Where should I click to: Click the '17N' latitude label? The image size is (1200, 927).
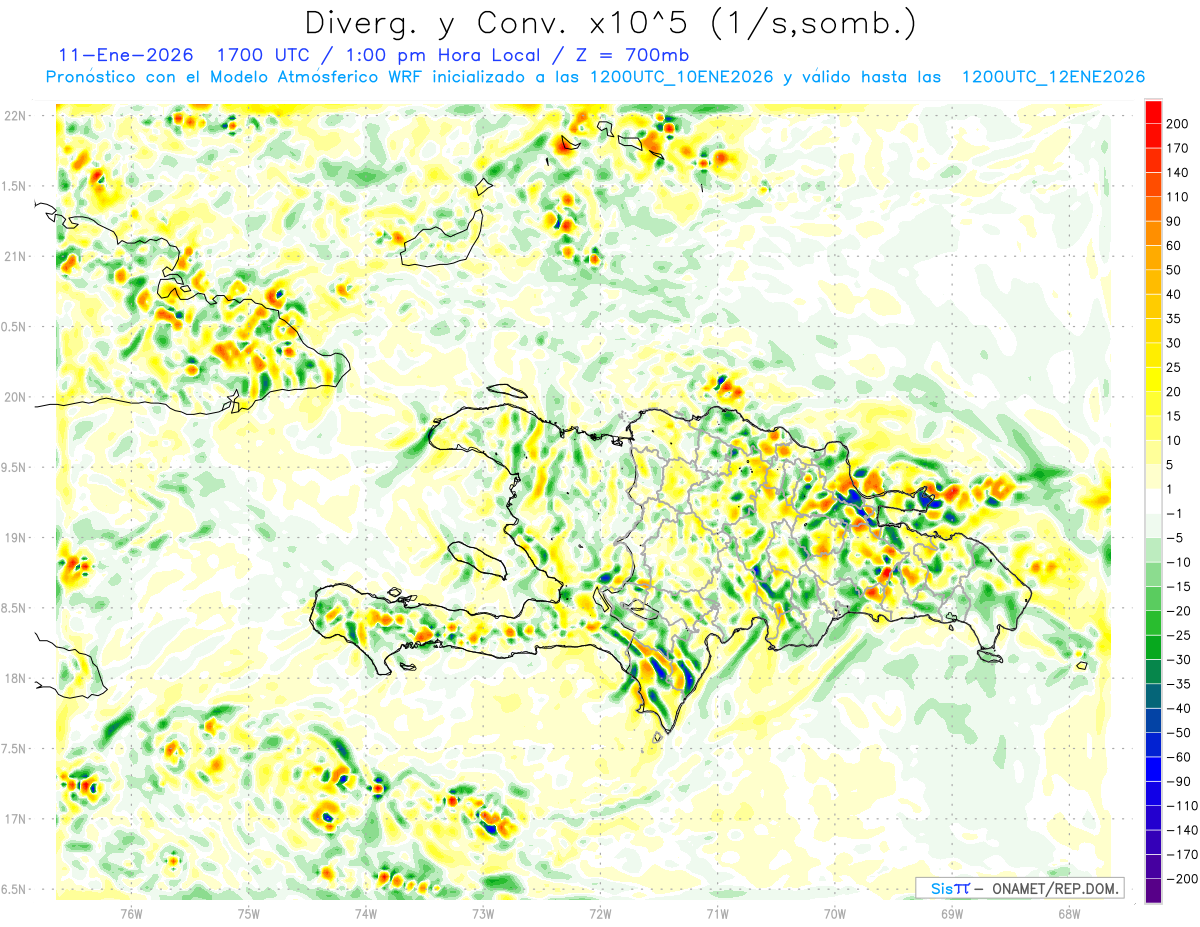(15, 819)
